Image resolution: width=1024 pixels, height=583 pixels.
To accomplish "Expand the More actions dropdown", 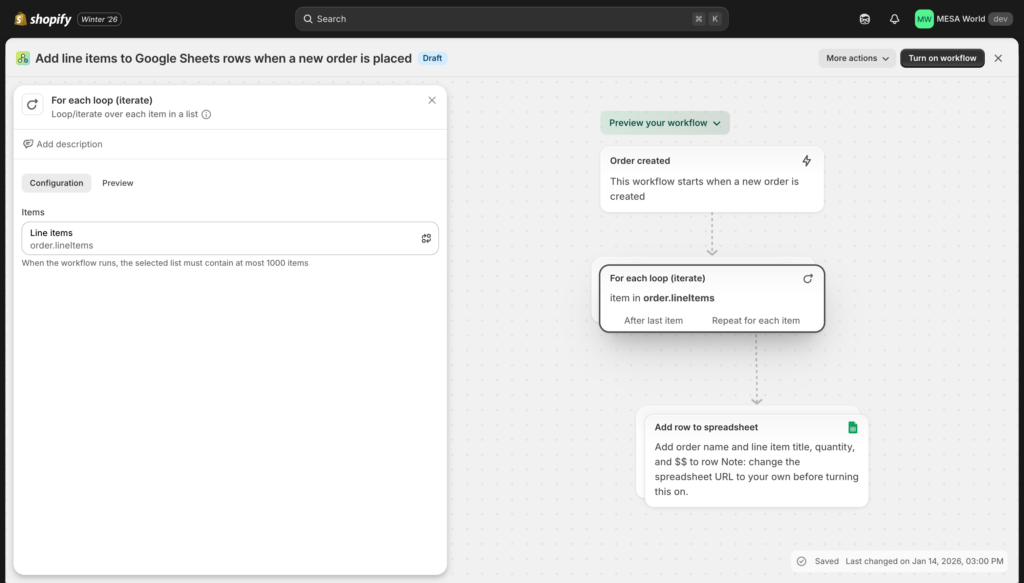I will coord(857,58).
